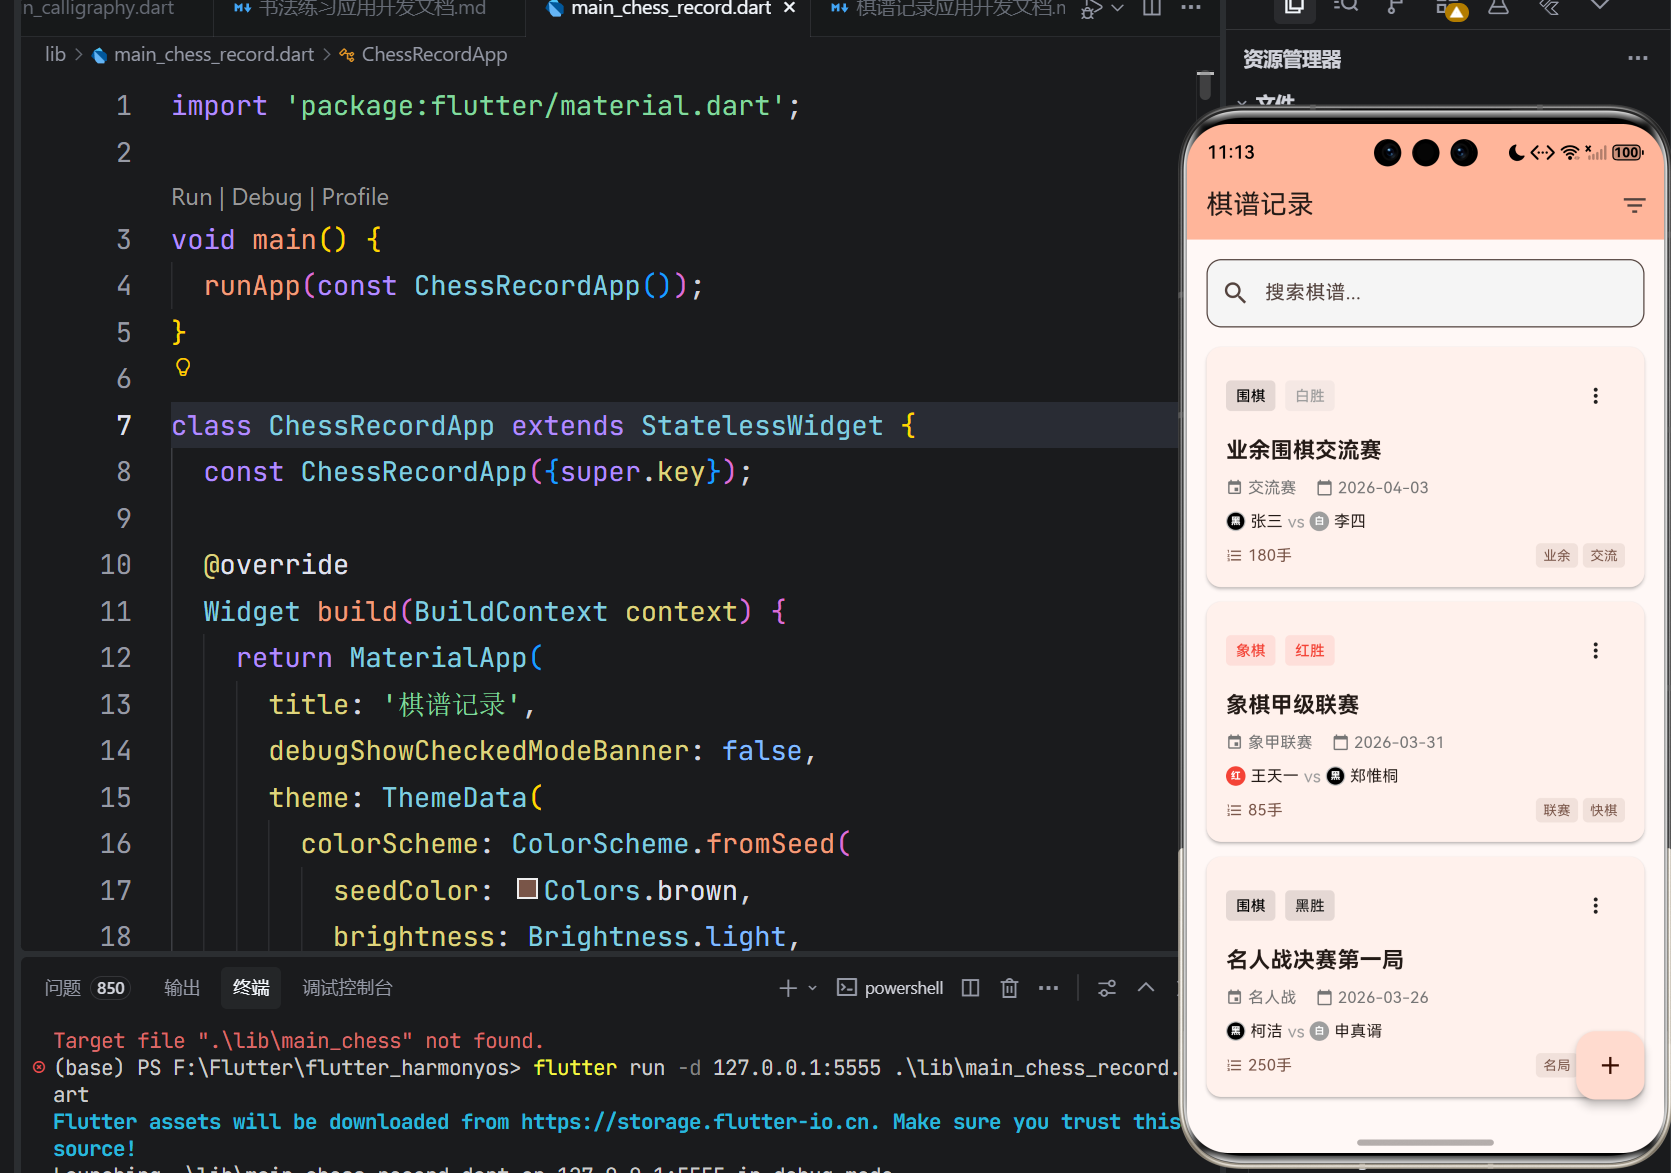Select the 终端 panel tab
Screen dimensions: 1671x1173
(x=251, y=988)
